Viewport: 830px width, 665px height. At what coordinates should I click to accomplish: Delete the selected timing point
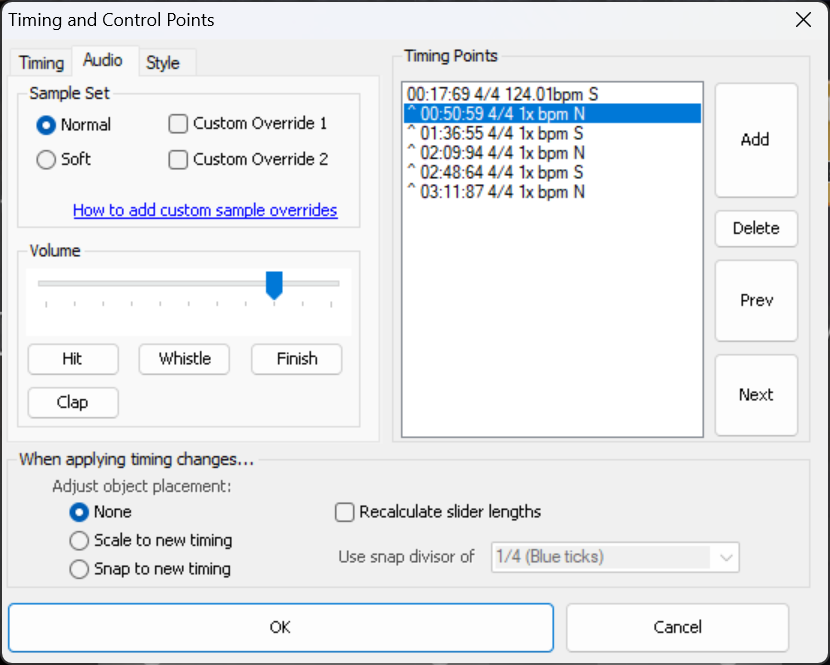click(755, 228)
